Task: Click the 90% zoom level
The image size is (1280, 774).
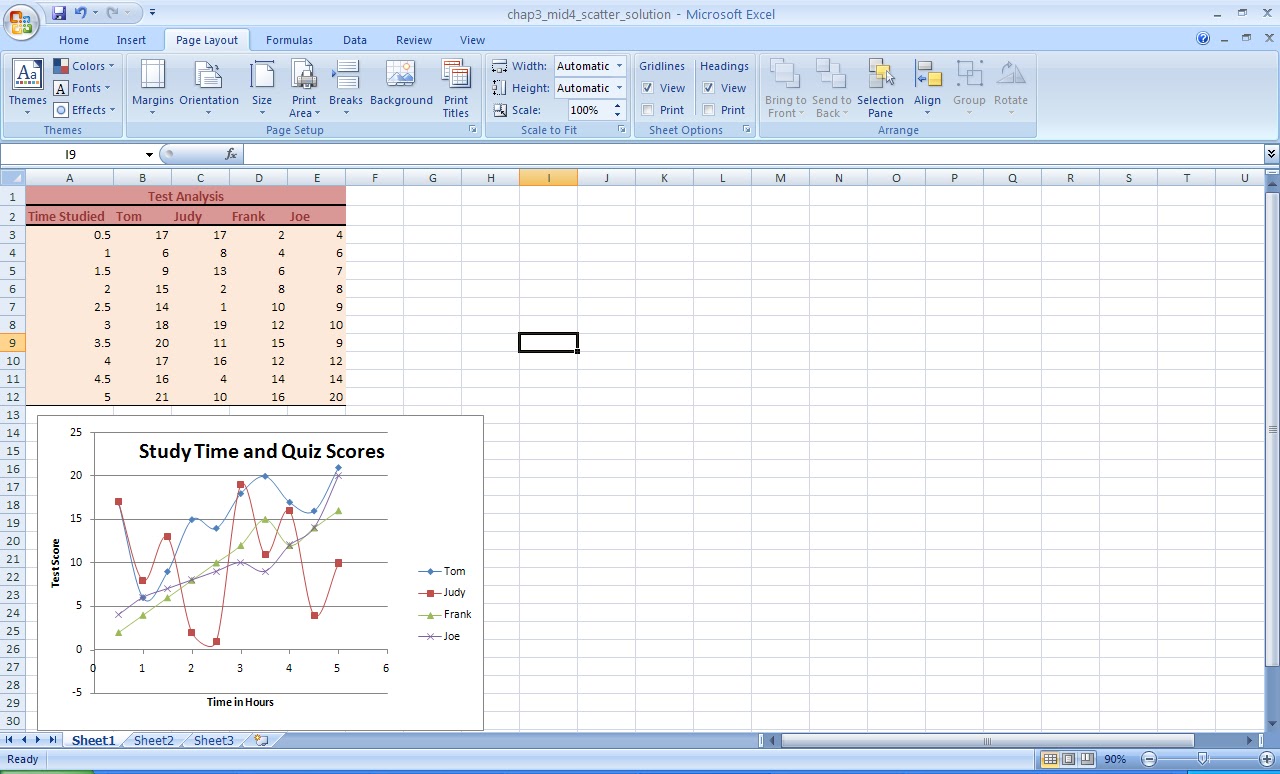Action: (x=1115, y=759)
